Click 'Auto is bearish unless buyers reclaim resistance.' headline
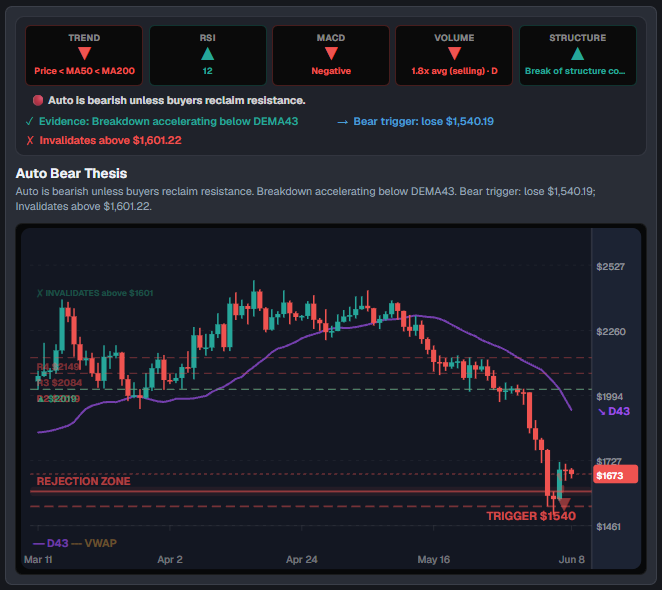The width and height of the screenshot is (662, 590). 176,100
